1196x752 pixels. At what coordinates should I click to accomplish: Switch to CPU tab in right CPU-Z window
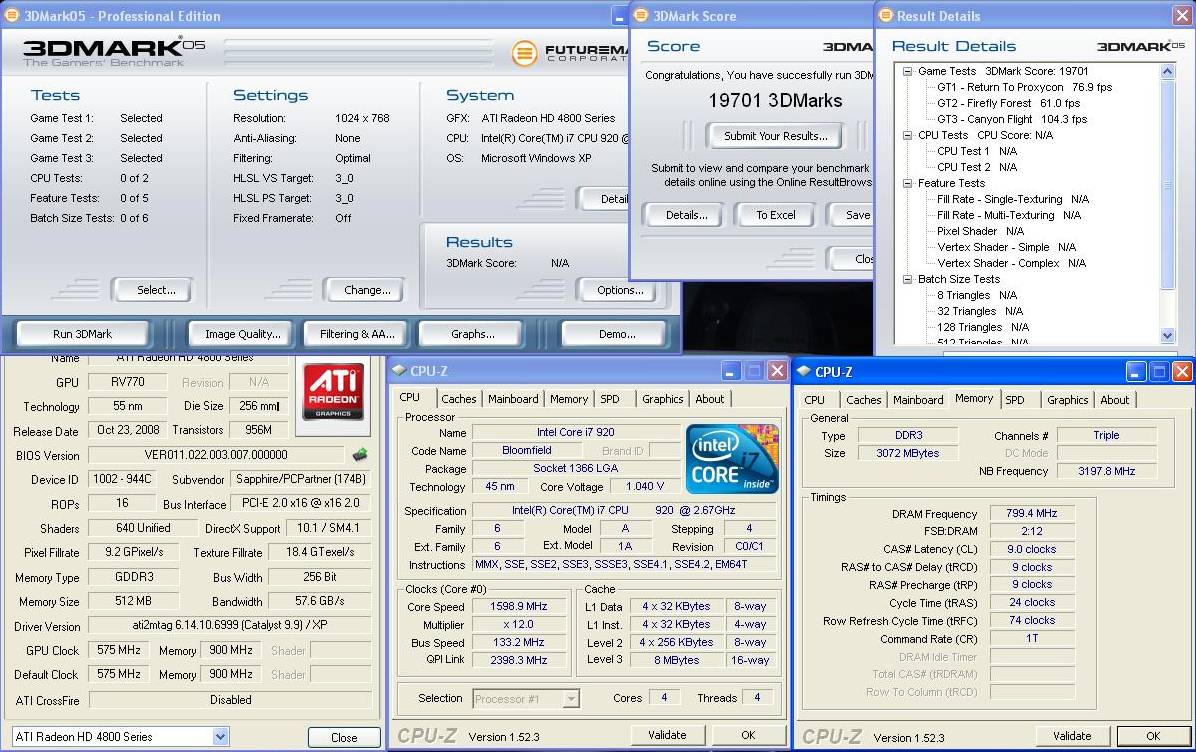pyautogui.click(x=814, y=400)
